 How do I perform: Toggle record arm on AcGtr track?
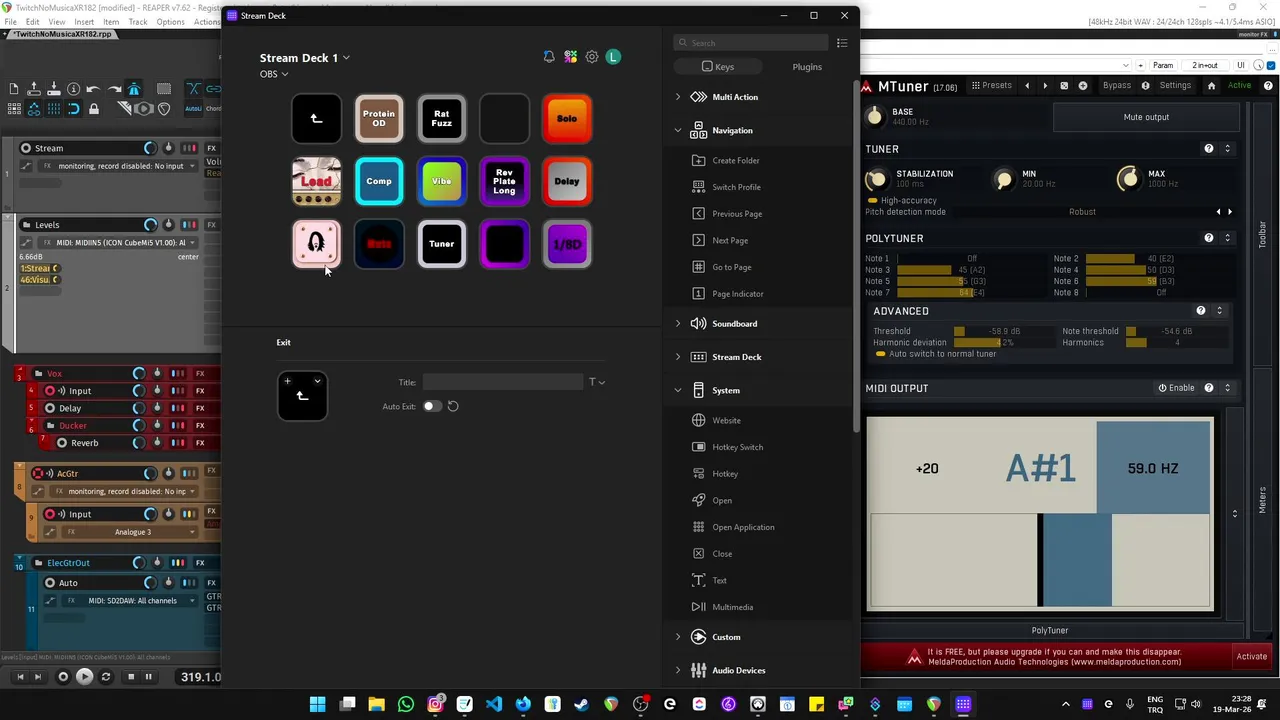(x=37, y=473)
